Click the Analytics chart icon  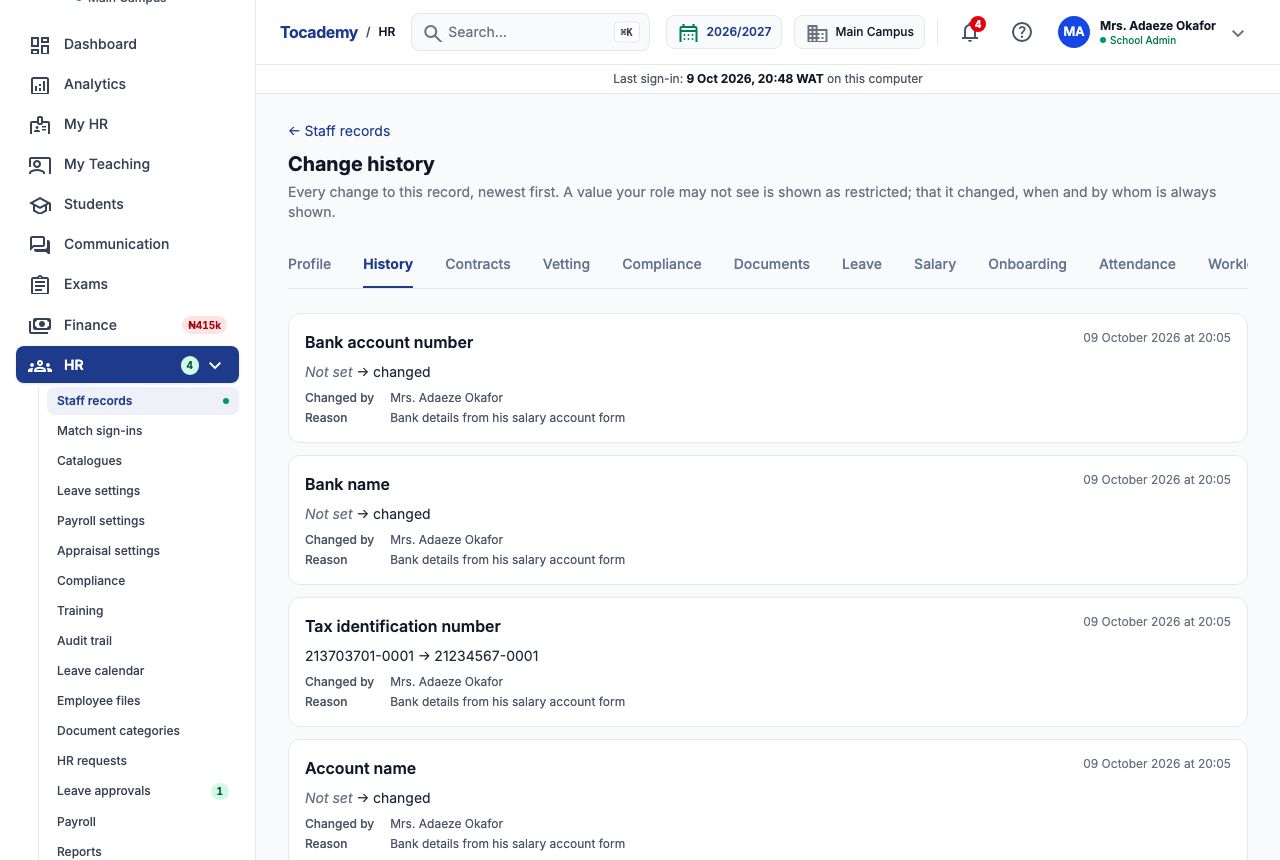pos(40,85)
